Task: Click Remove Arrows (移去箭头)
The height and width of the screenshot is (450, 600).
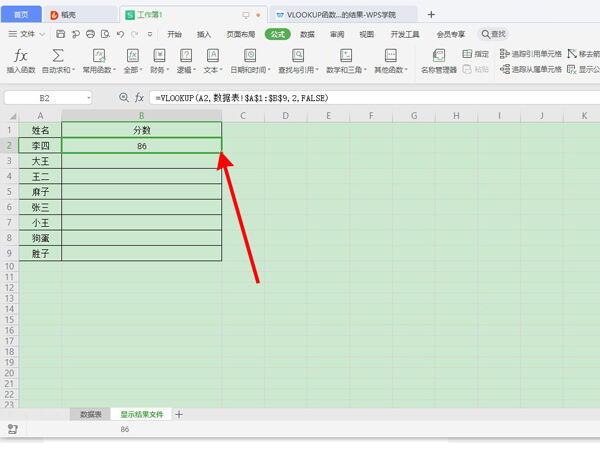Action: (x=584, y=54)
